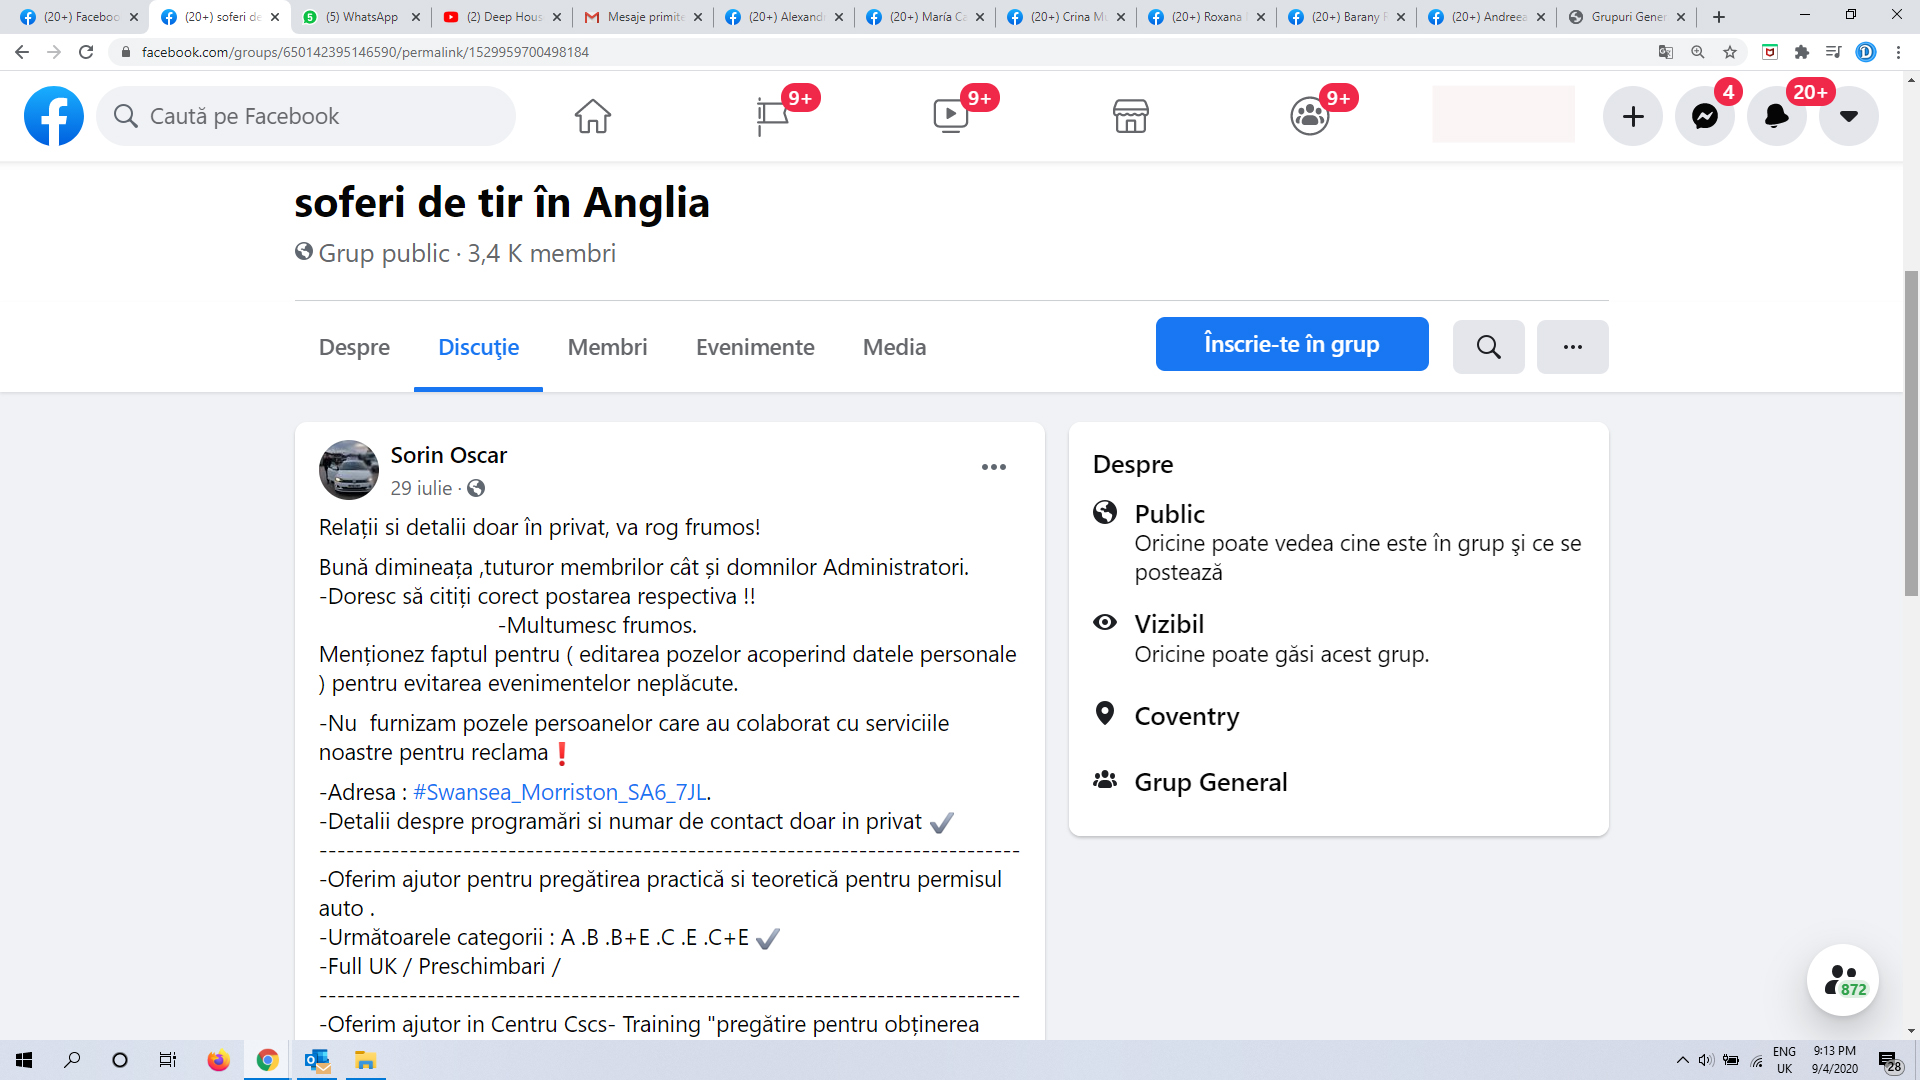Open Firefox from the taskbar
Viewport: 1920px width, 1080px height.
click(x=218, y=1060)
